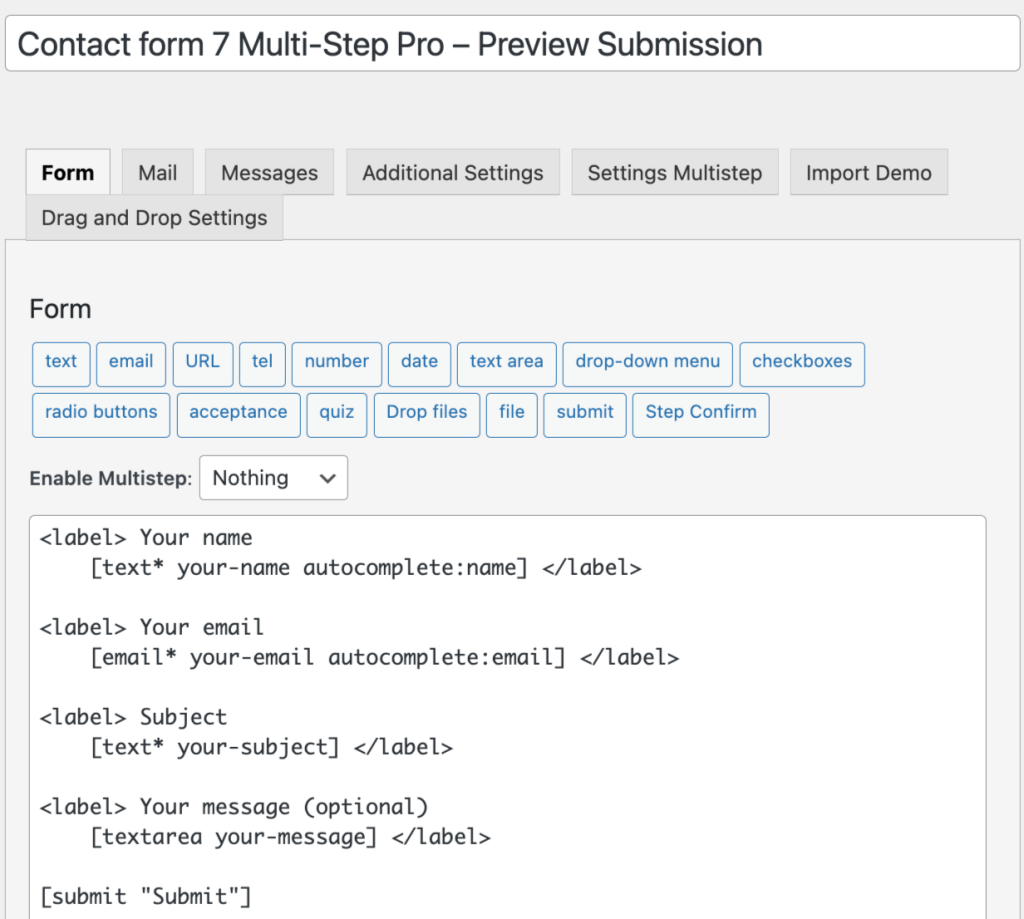Add an acceptance checkbox tag
Screen dimensions: 1024x919
tap(238, 413)
